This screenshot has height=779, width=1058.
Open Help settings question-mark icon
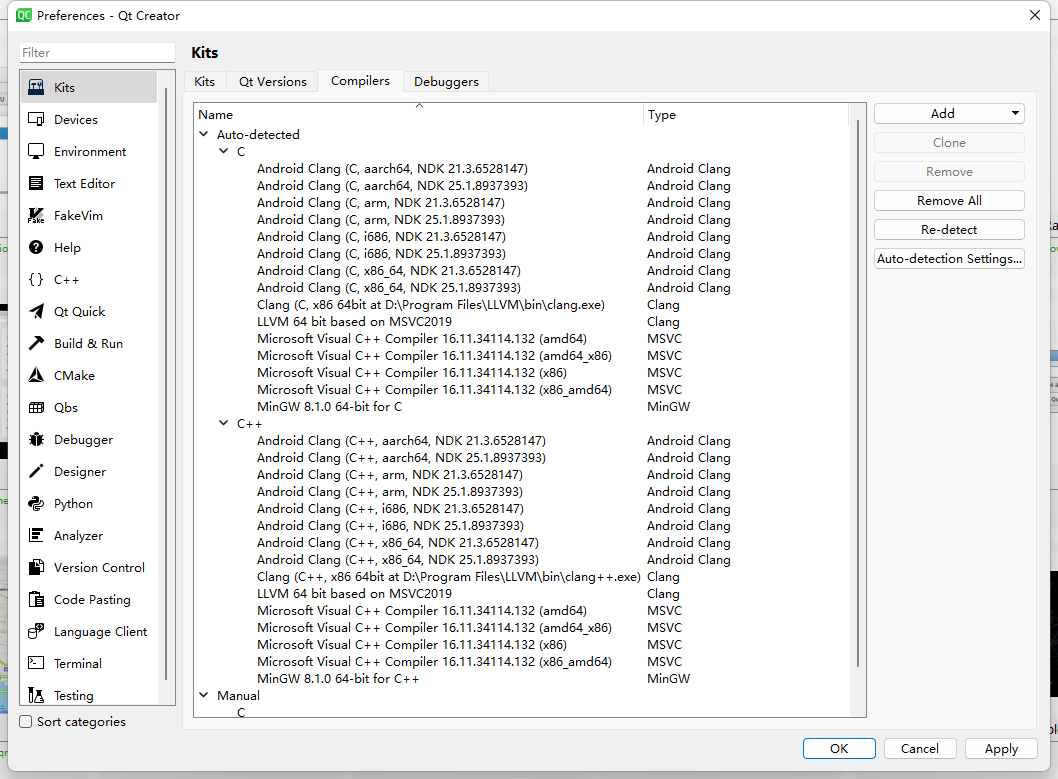tap(36, 248)
